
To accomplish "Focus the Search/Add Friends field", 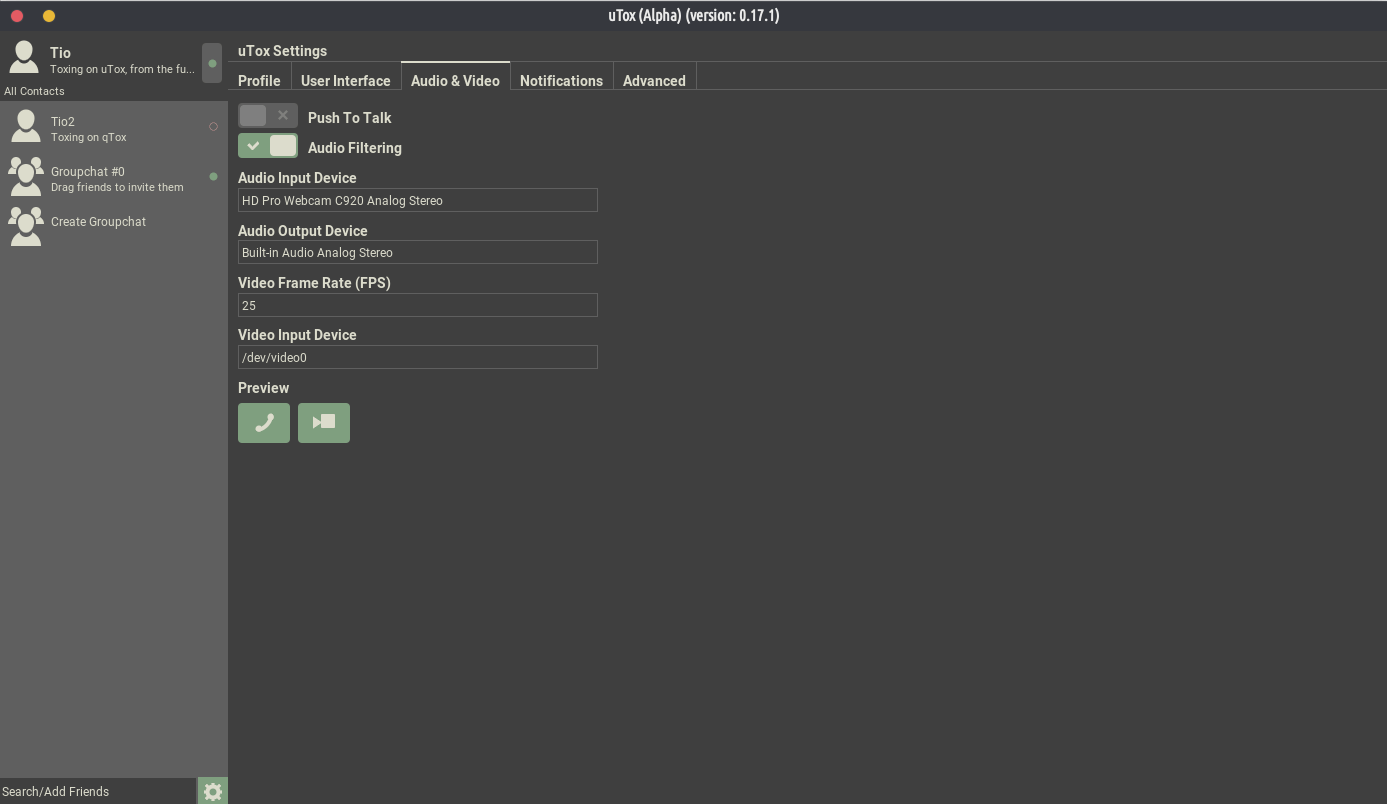I will coord(98,791).
